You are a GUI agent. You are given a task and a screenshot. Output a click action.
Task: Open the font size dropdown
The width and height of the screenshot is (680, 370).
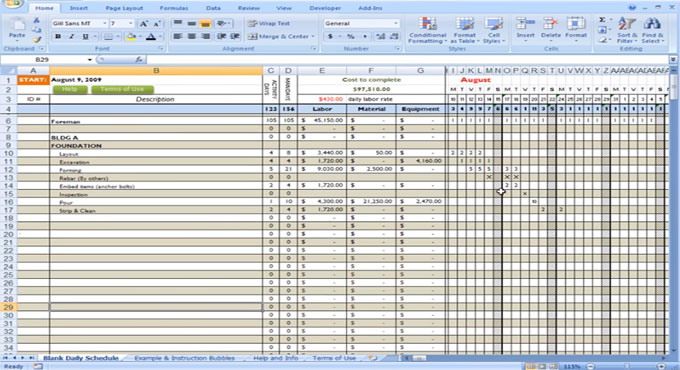click(131, 23)
